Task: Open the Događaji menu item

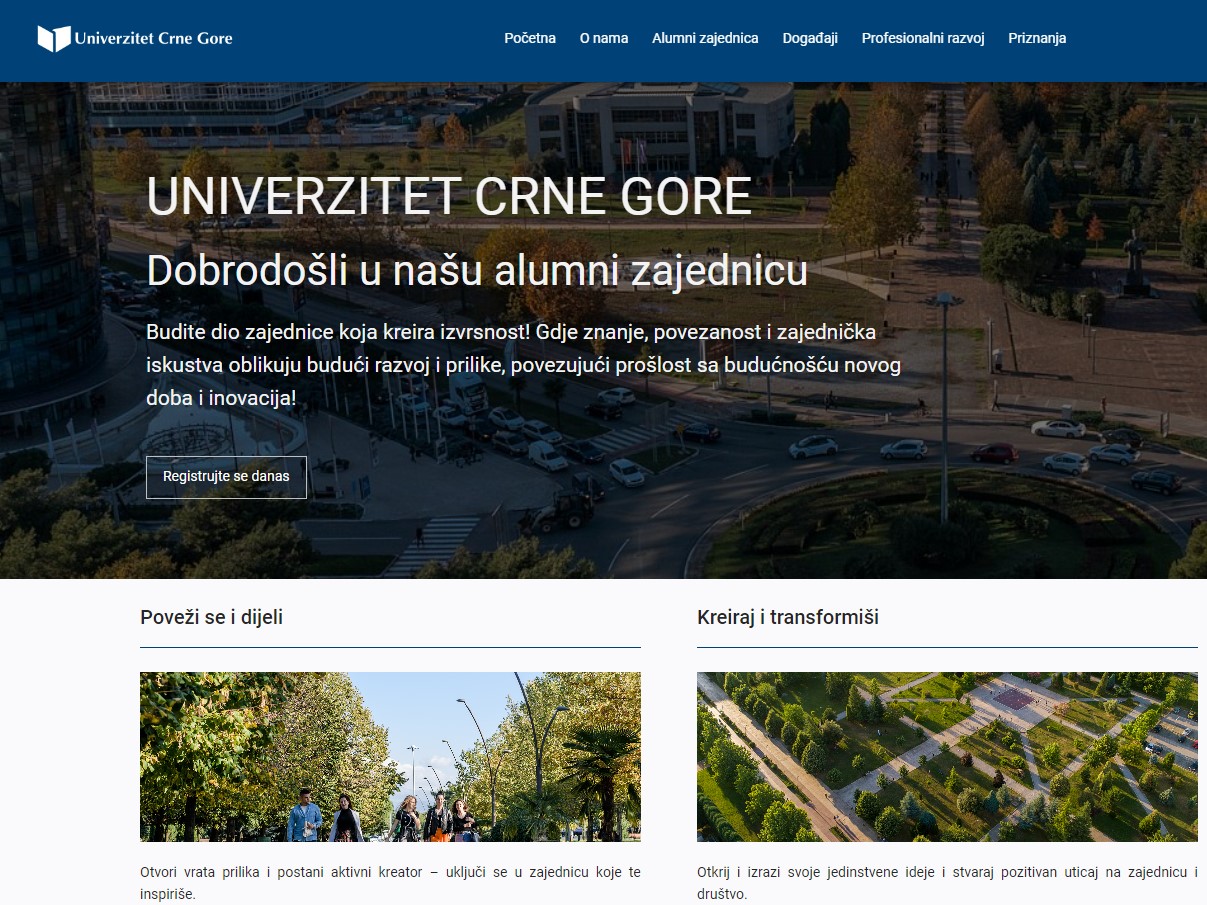Action: [810, 38]
